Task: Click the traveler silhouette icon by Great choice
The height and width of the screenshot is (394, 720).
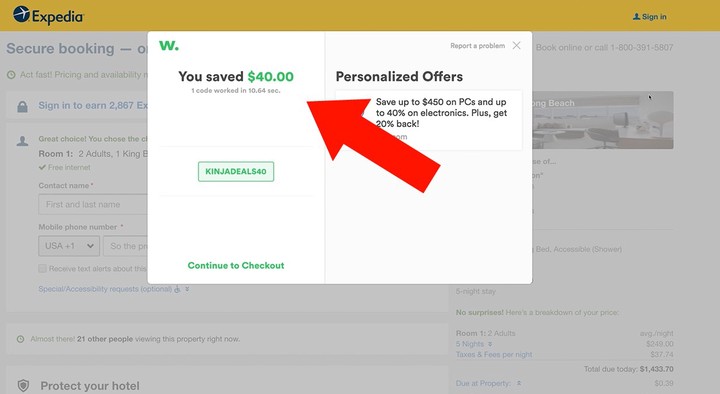Action: (x=22, y=141)
